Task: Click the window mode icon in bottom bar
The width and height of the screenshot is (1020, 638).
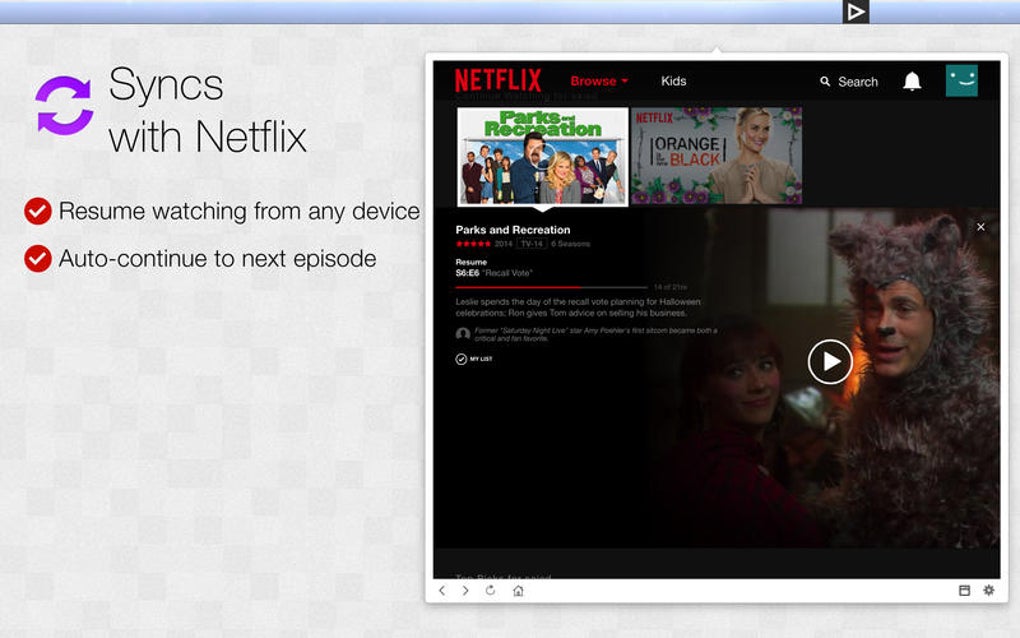Action: click(x=965, y=591)
